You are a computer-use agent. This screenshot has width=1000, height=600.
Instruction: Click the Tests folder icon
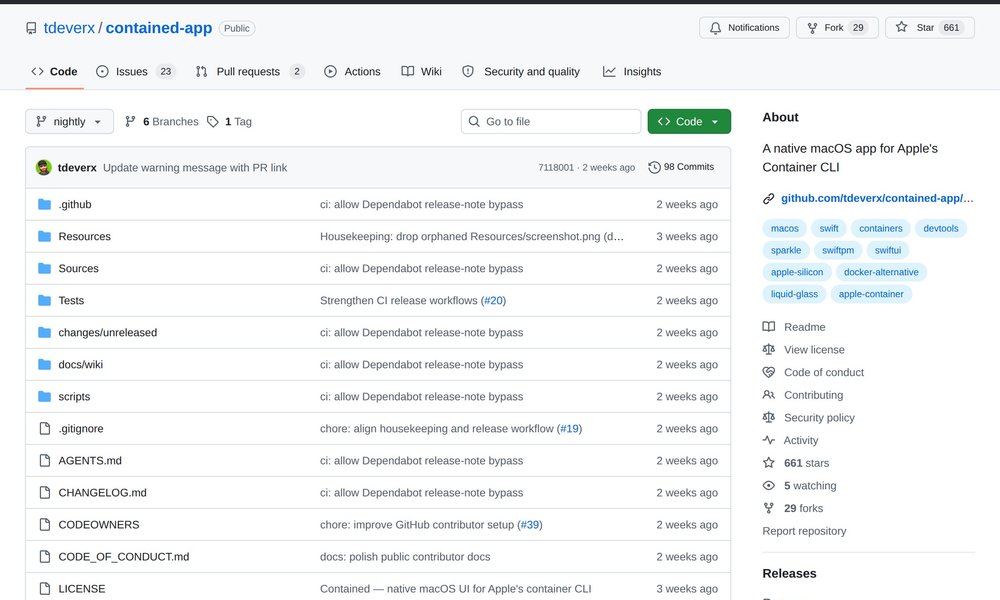44,300
